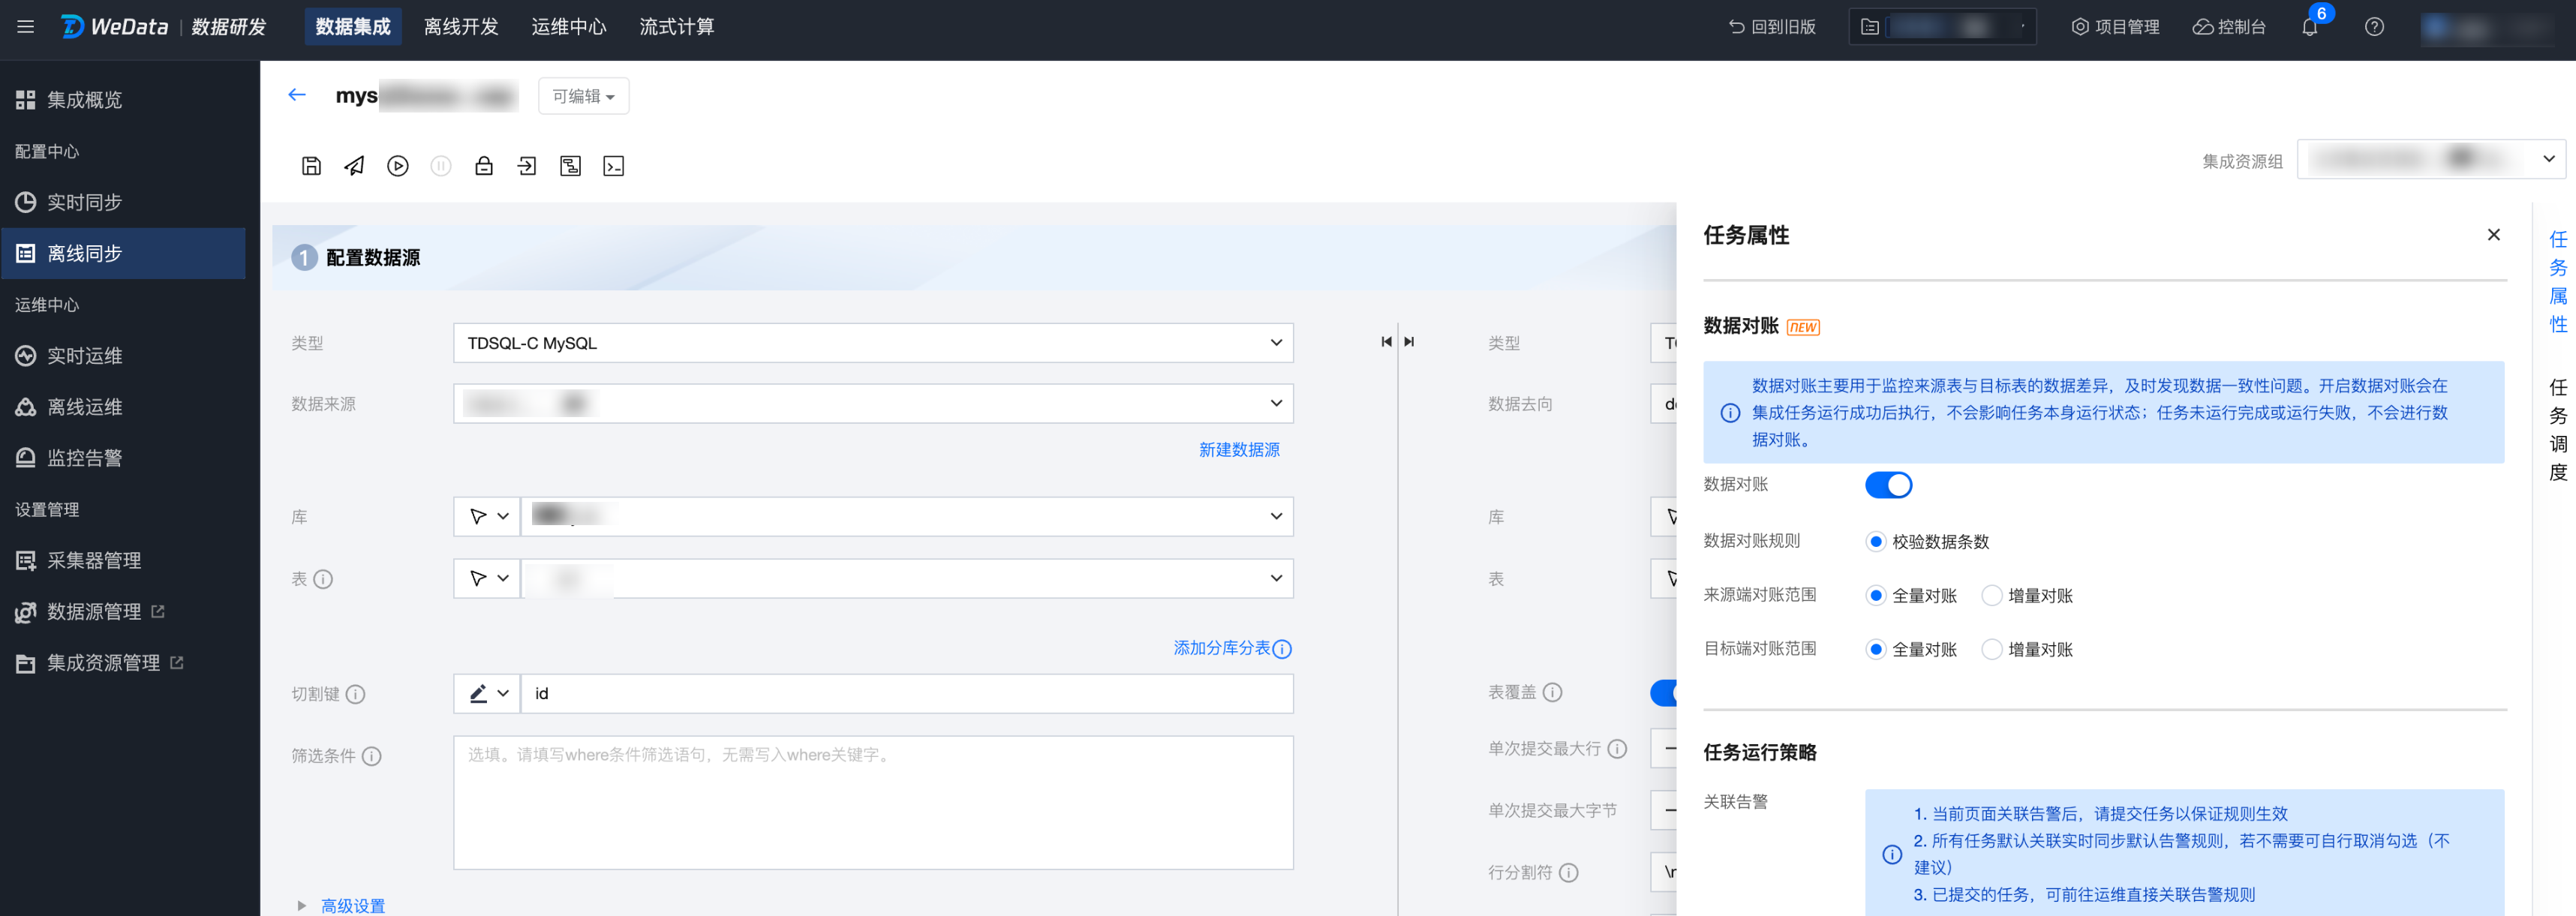Click the 筛选条件 where-condition text area

[873, 803]
